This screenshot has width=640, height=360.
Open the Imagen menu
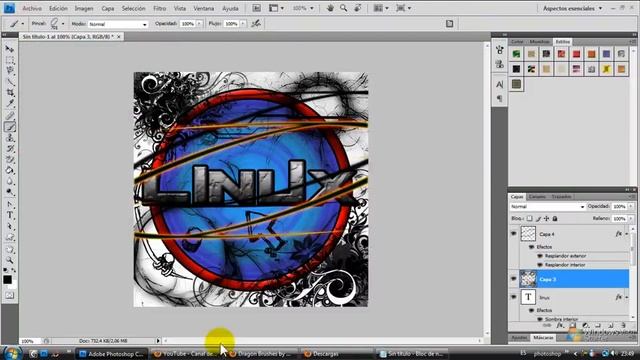[x=84, y=8]
